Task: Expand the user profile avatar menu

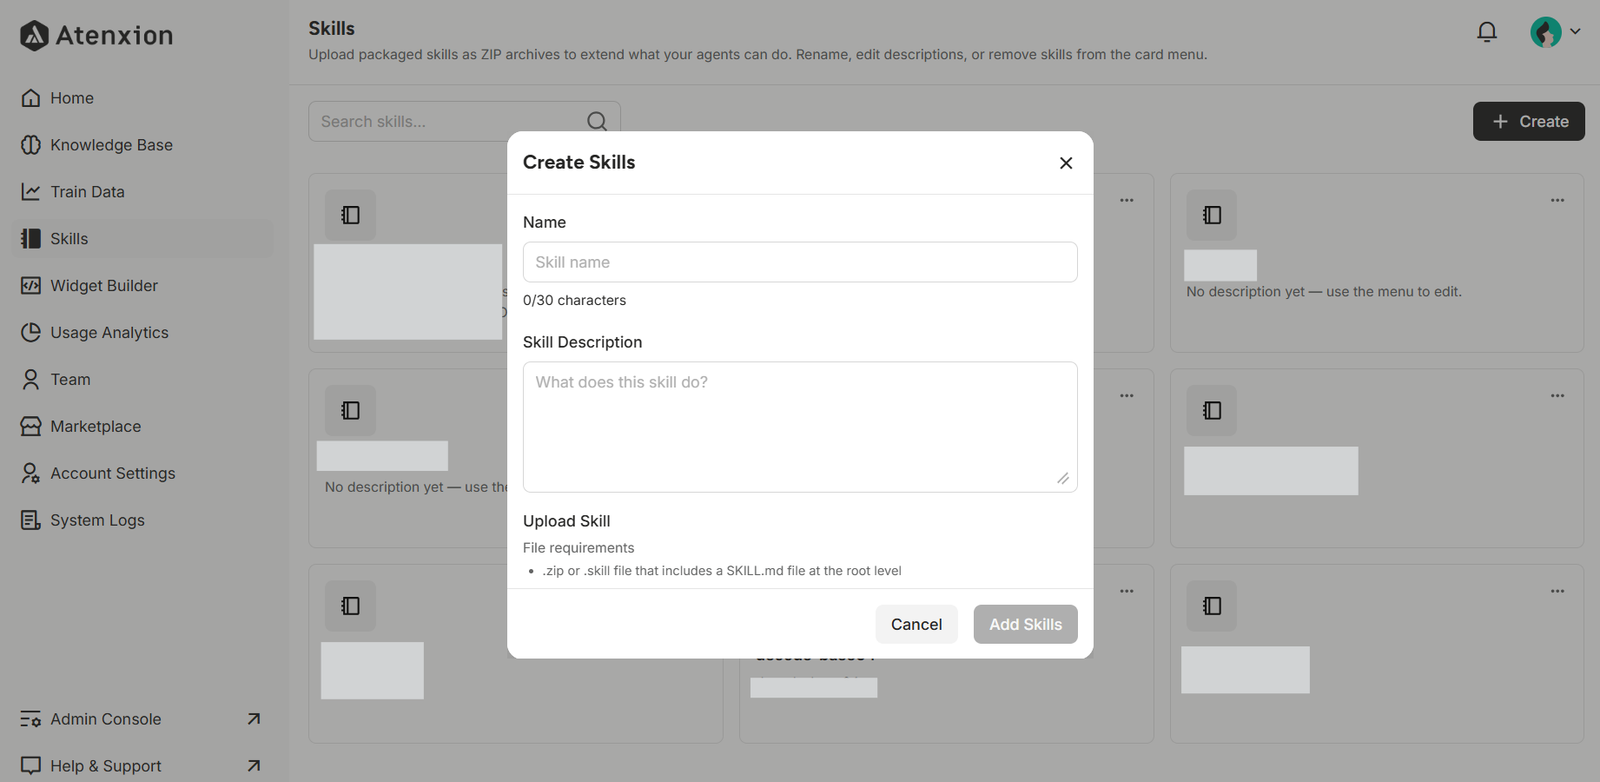Action: coord(1555,32)
